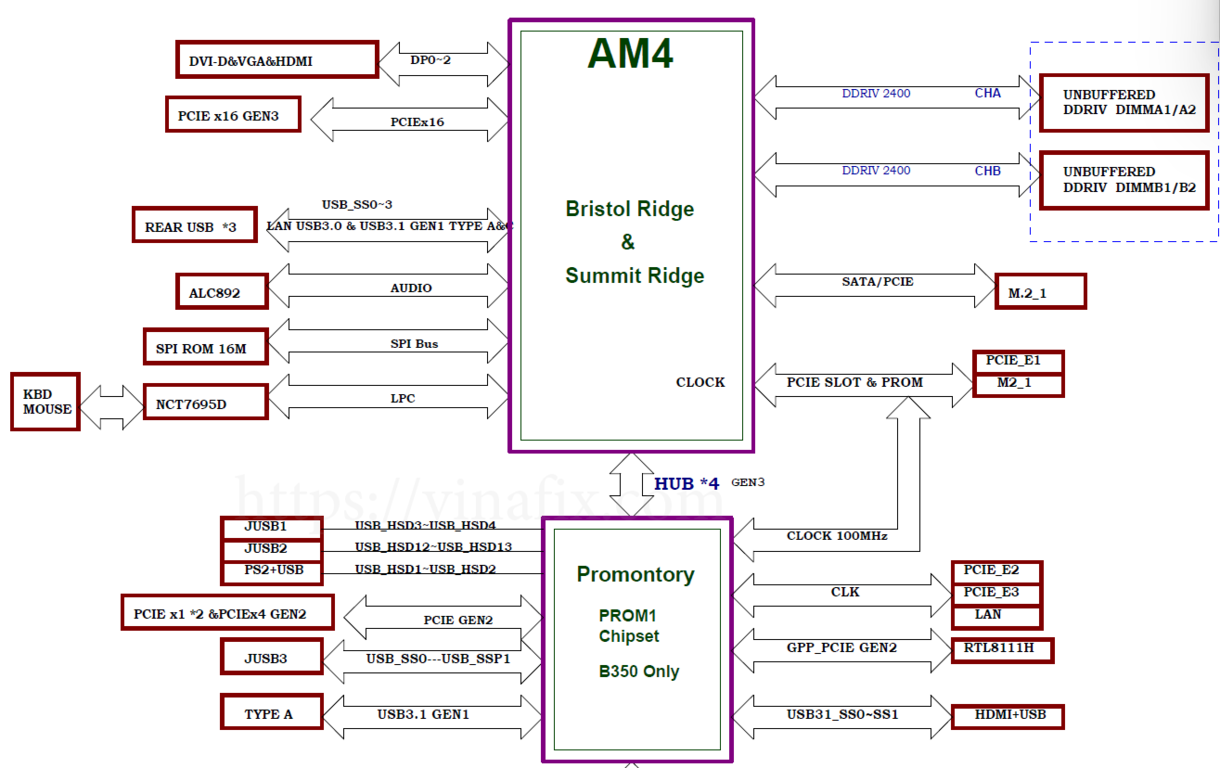This screenshot has height=768, width=1220.
Task: Select the JUSB3 box
Action: click(271, 656)
